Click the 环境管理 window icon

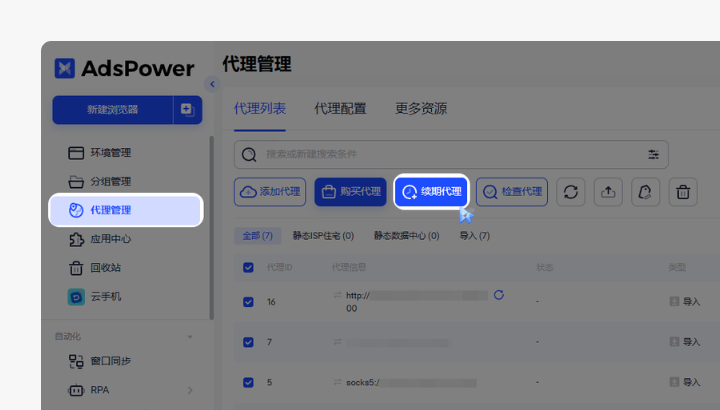tap(76, 153)
